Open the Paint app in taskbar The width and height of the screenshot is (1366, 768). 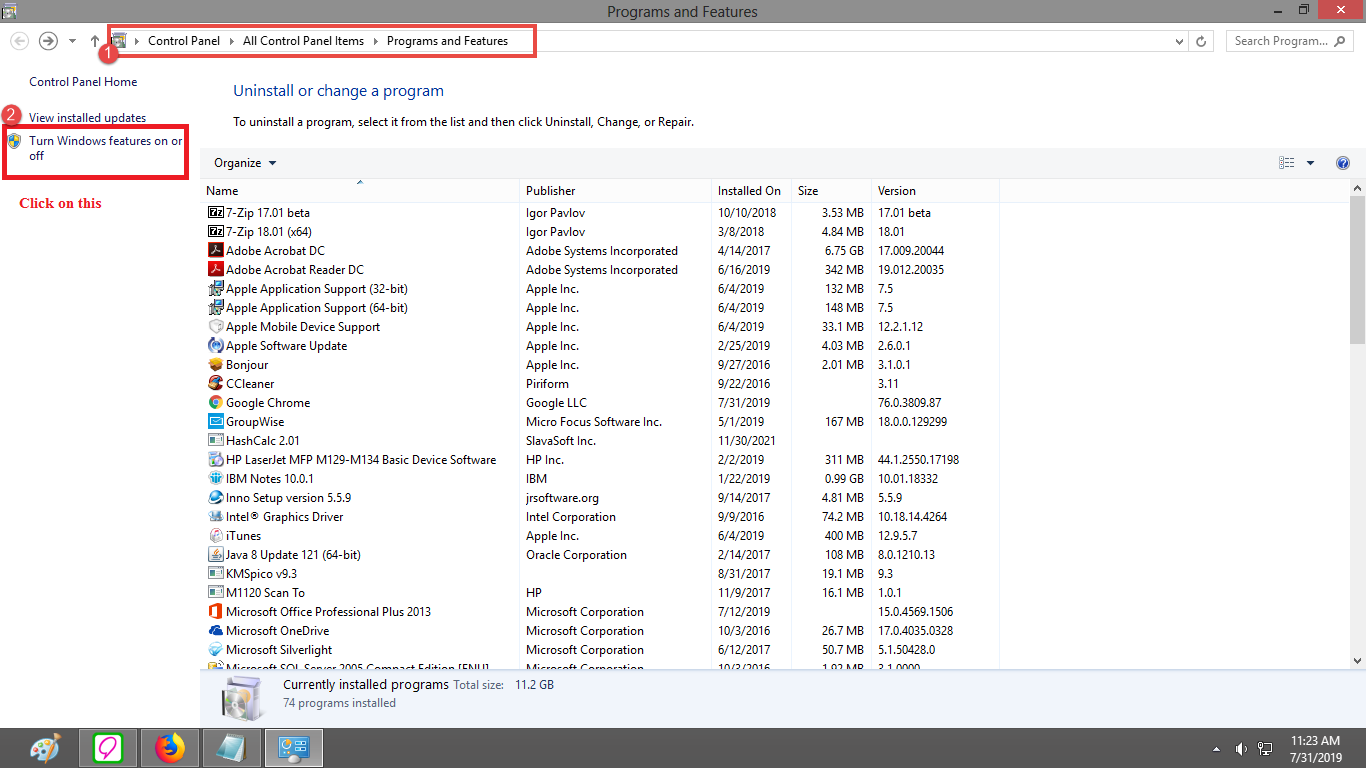click(x=45, y=748)
